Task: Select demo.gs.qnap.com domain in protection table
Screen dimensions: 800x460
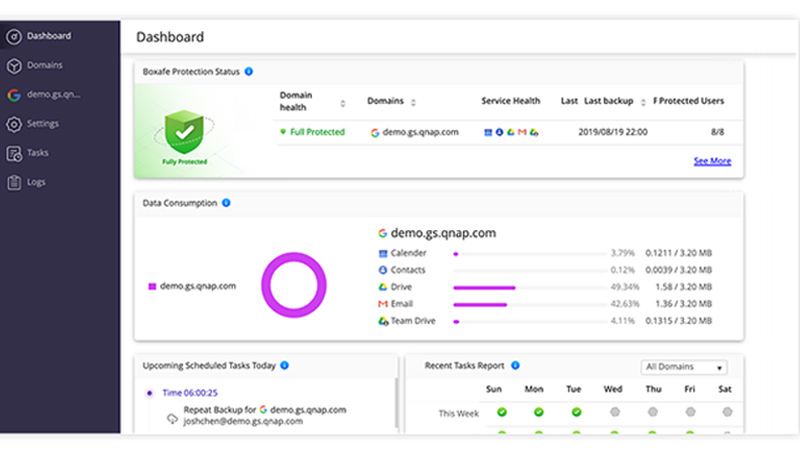Action: pos(420,132)
